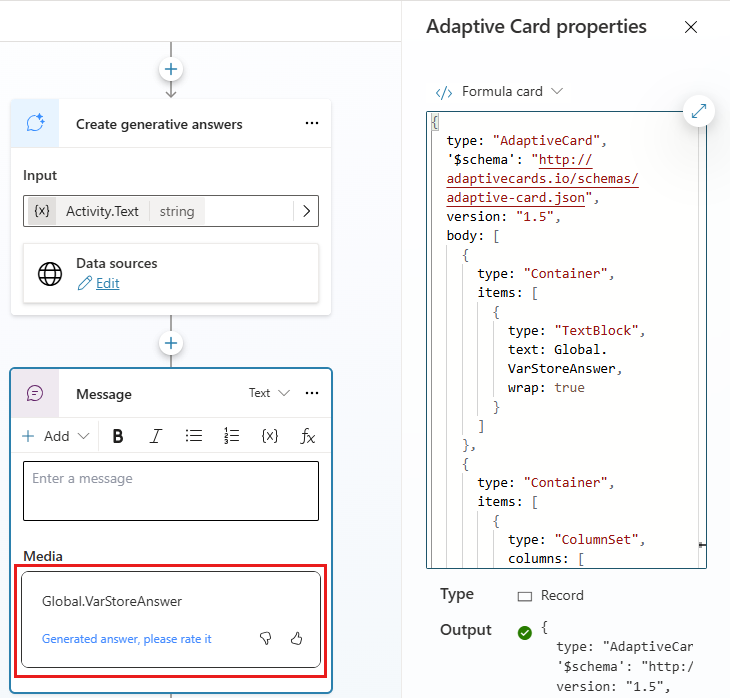Toggle italic formatting
The width and height of the screenshot is (730, 698).
155,436
